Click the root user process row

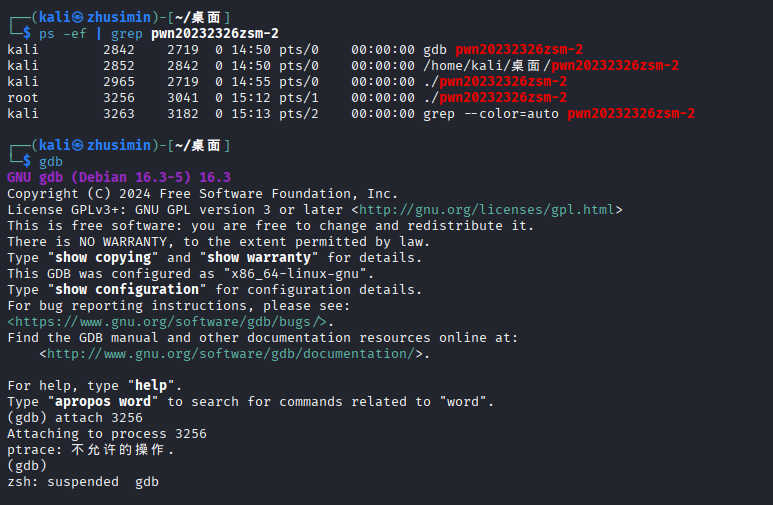click(x=280, y=97)
